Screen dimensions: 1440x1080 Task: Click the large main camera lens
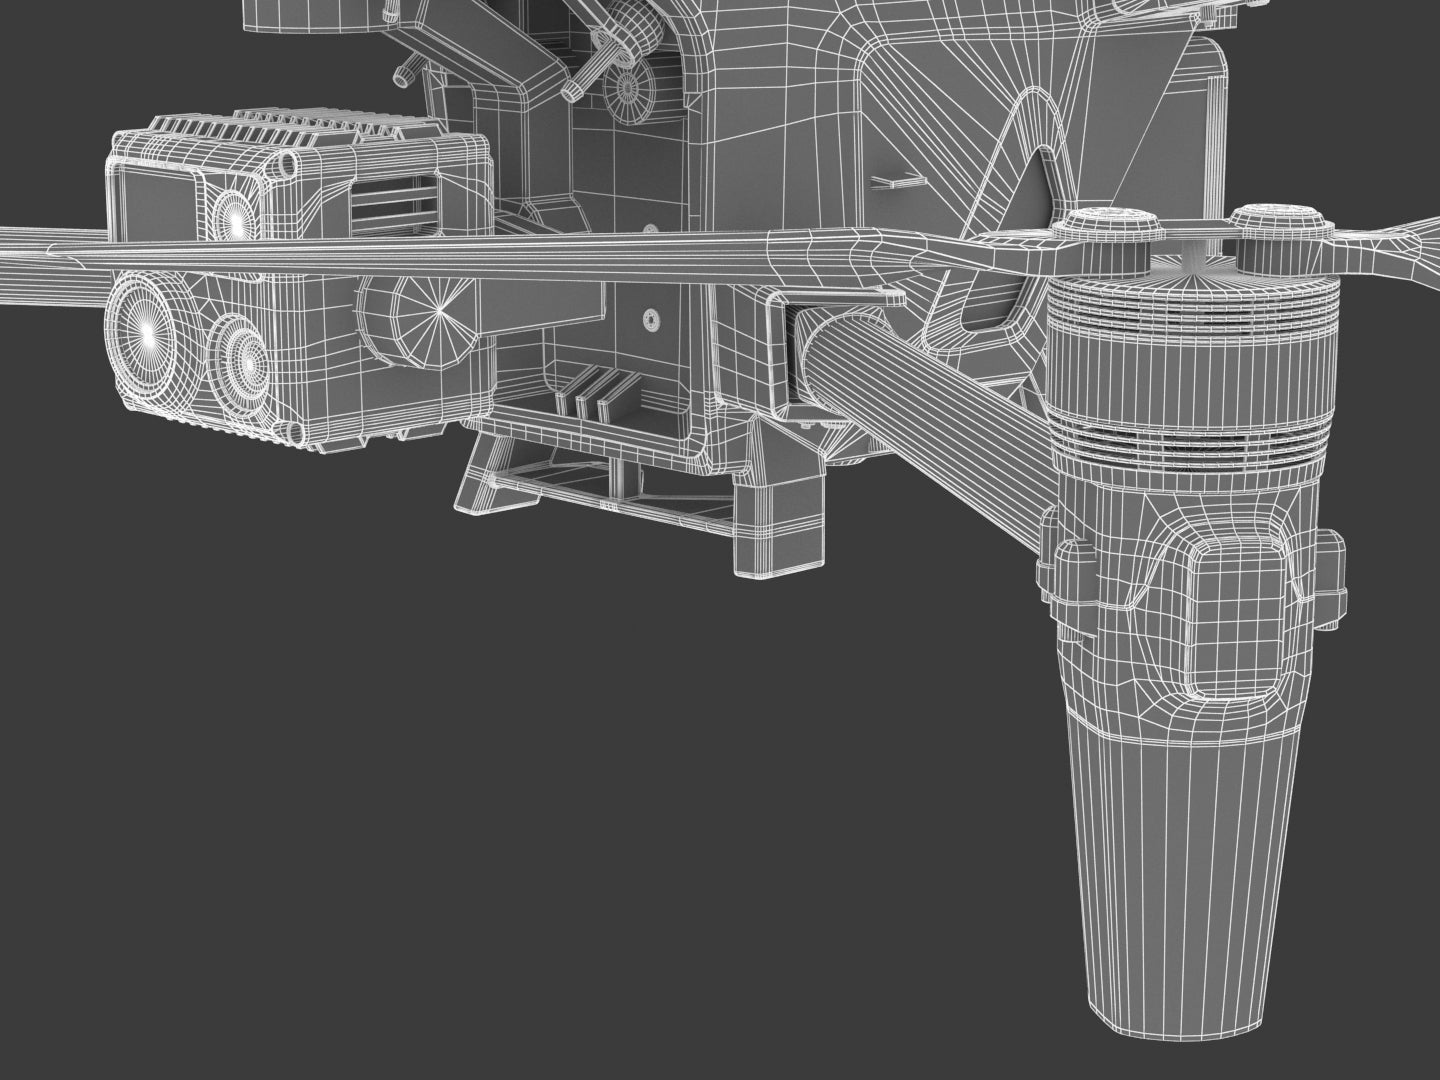pos(147,329)
